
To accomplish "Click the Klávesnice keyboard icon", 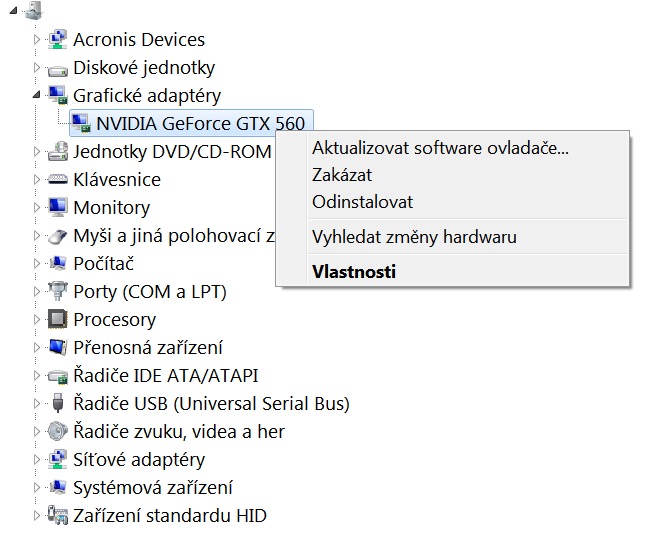I will pos(58,180).
